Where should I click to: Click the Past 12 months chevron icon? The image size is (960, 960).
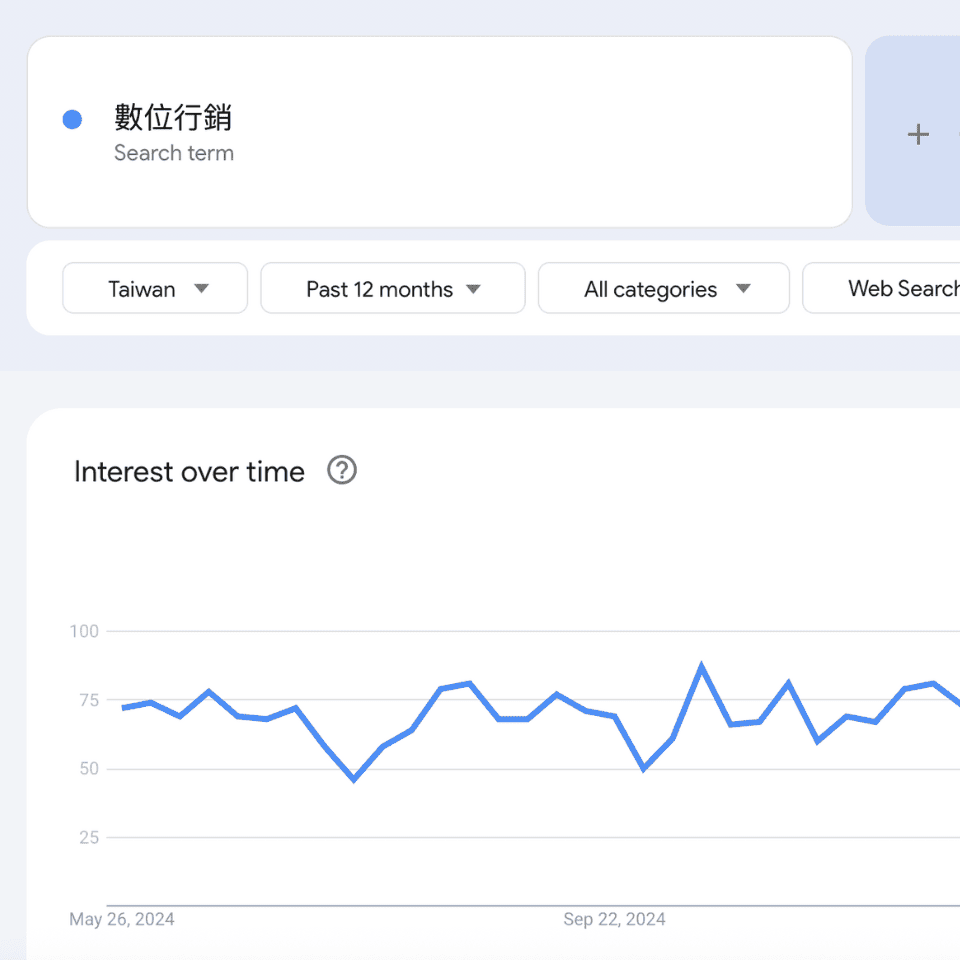tap(473, 288)
